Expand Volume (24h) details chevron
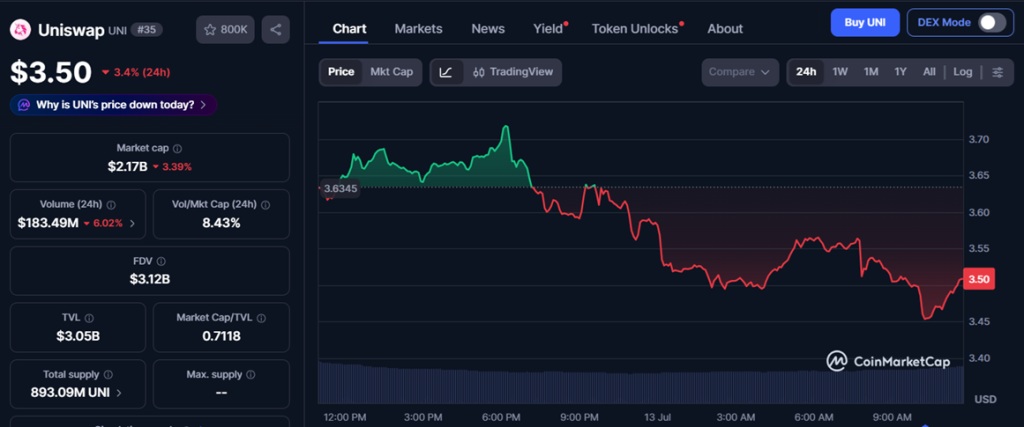Image resolution: width=1024 pixels, height=427 pixels. pos(133,223)
